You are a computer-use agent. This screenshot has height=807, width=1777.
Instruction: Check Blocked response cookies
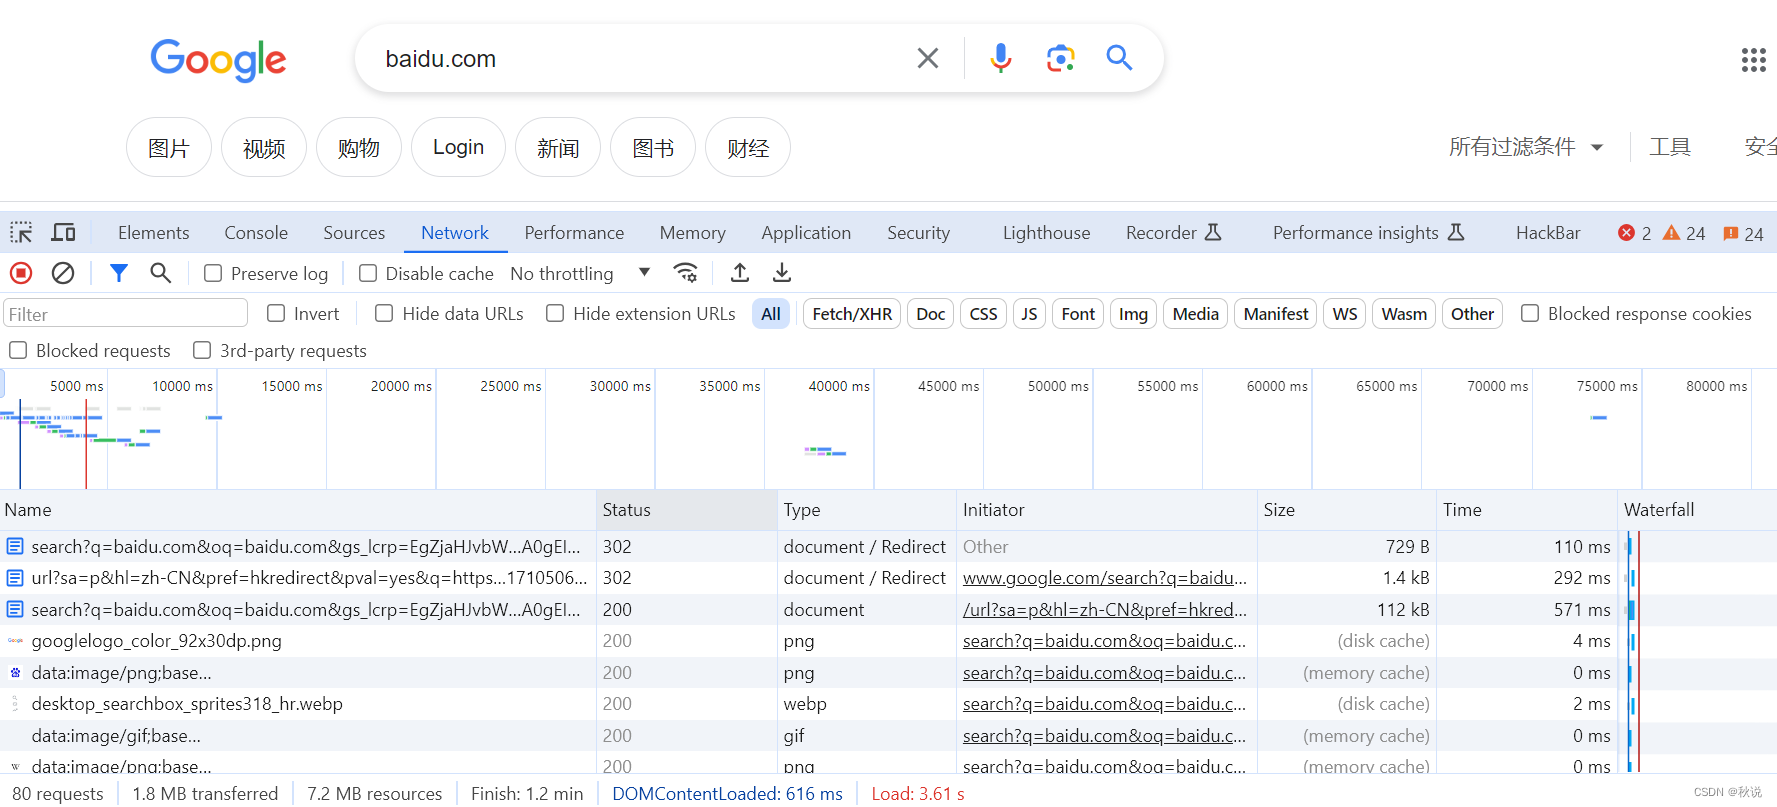1530,313
